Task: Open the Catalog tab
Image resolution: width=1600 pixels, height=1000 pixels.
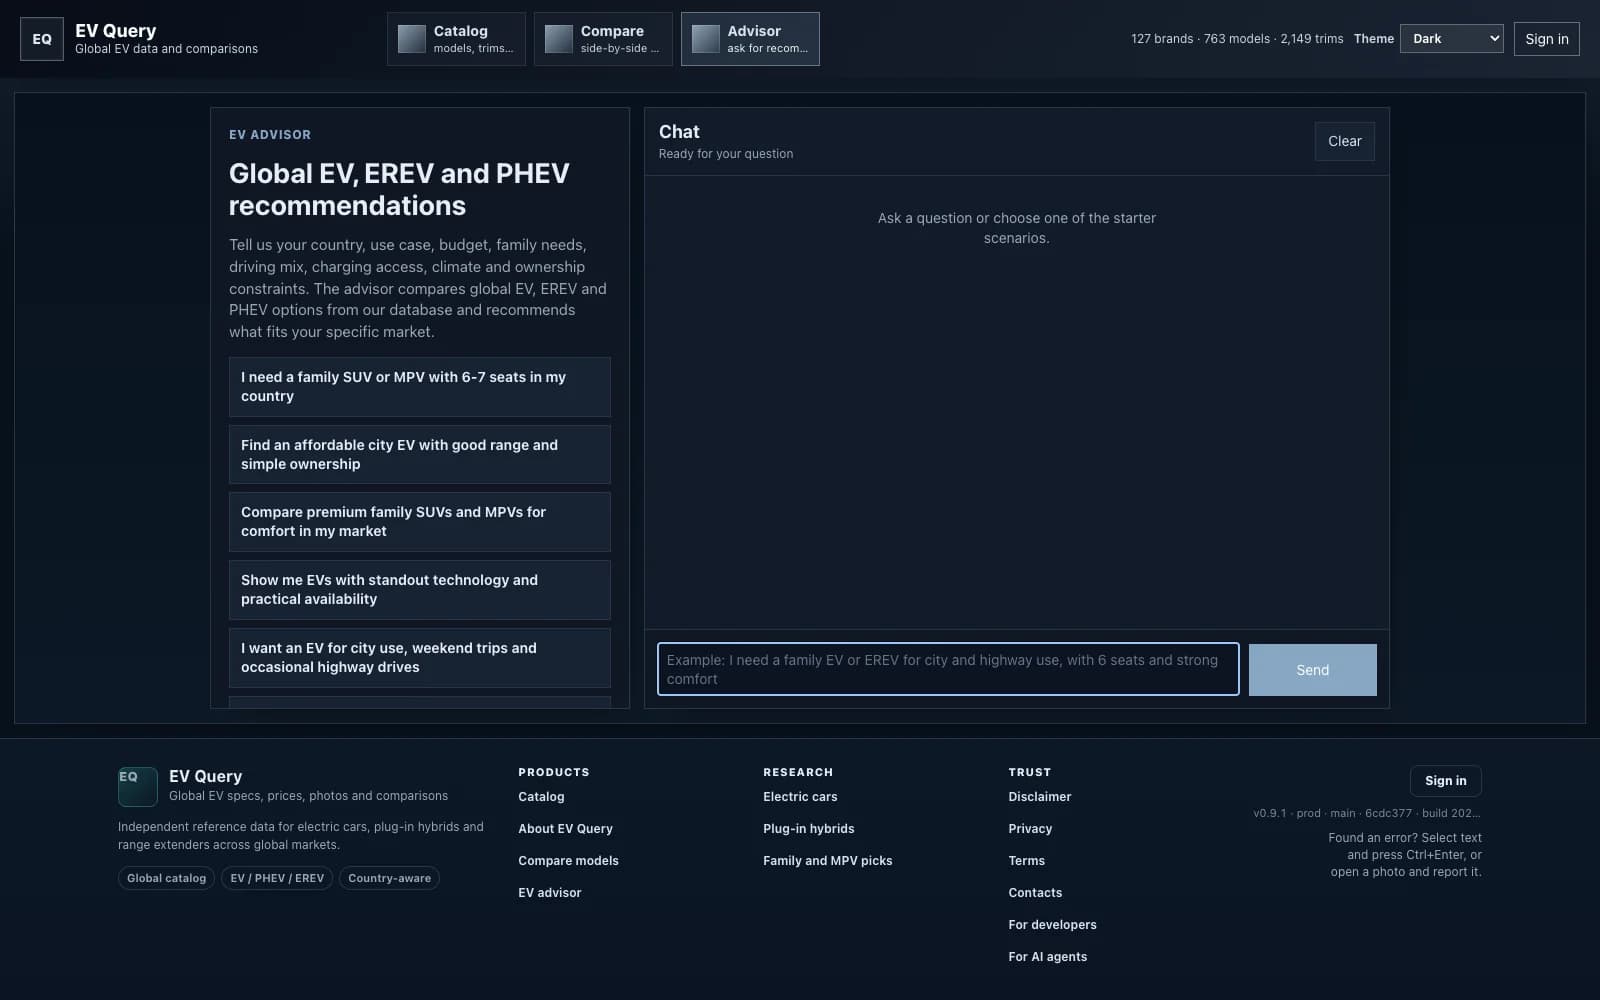Action: (x=456, y=39)
